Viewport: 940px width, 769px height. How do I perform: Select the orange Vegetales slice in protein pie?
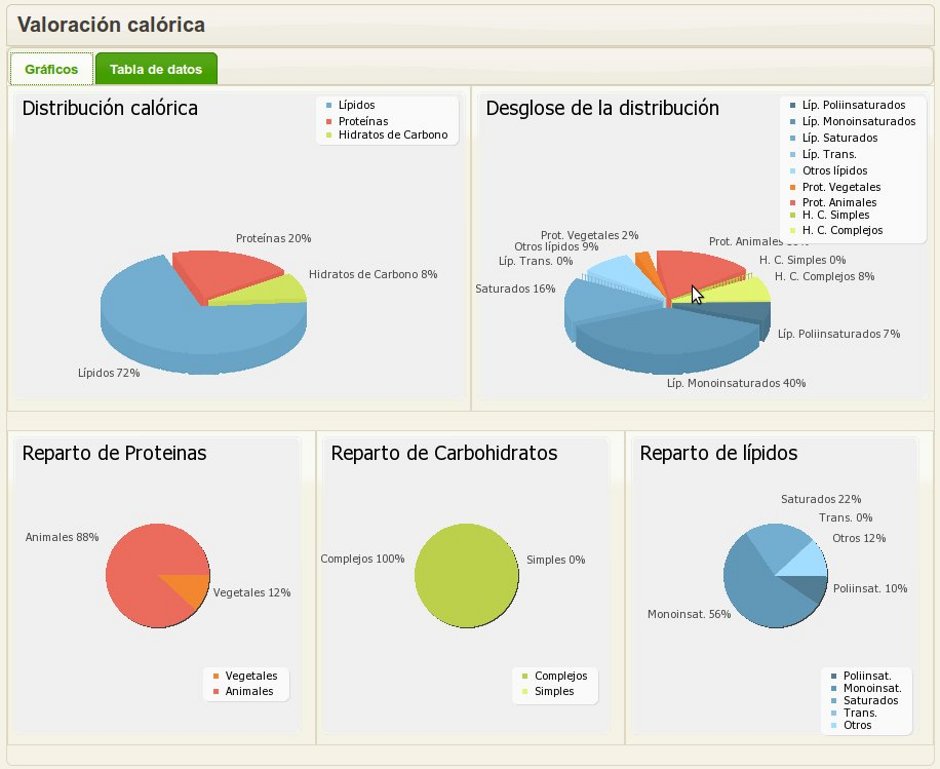coord(189,587)
